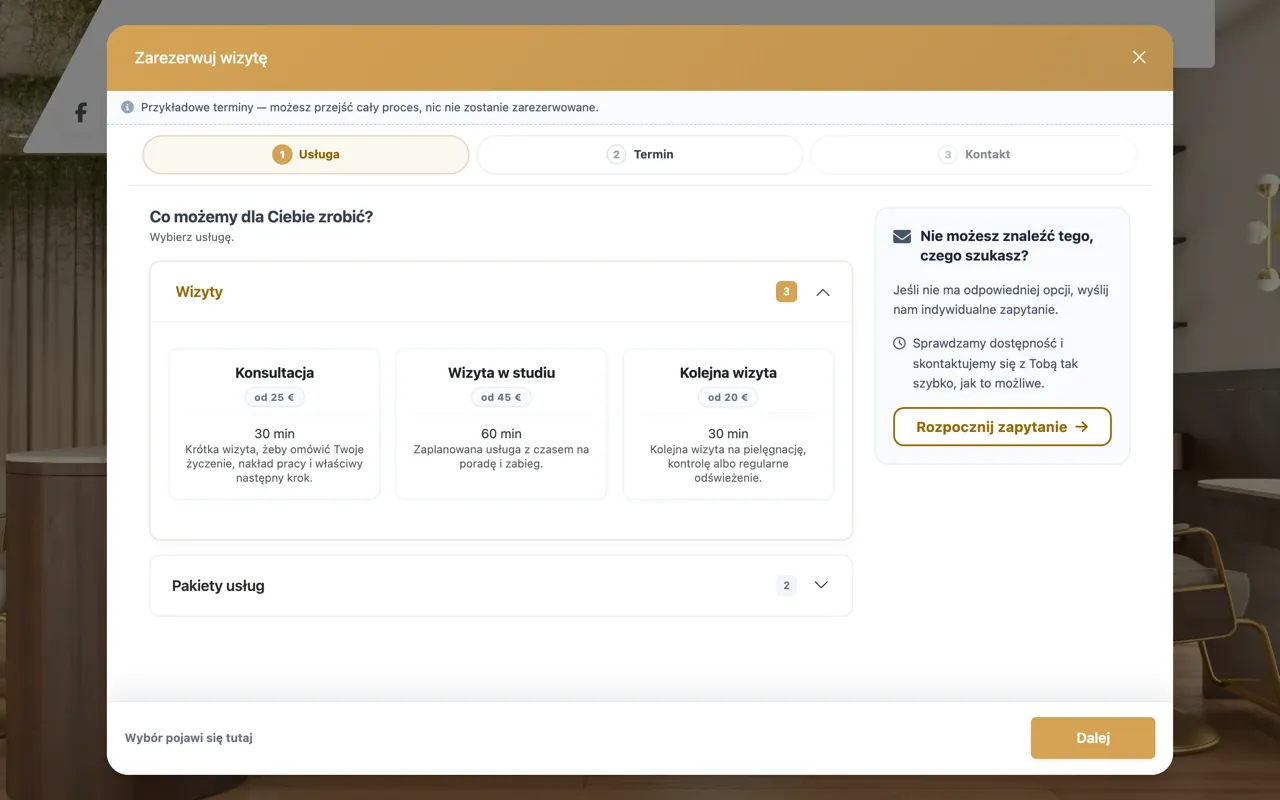Click the step 1 number badge
Screen dimensions: 1280x800
tap(282, 154)
